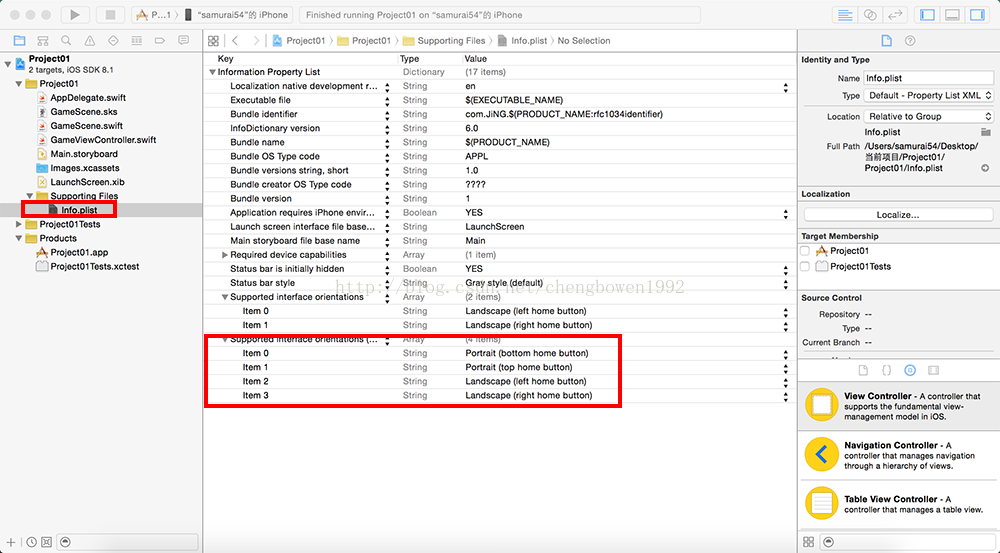
Task: Toggle the utilities pane
Action: (977, 15)
